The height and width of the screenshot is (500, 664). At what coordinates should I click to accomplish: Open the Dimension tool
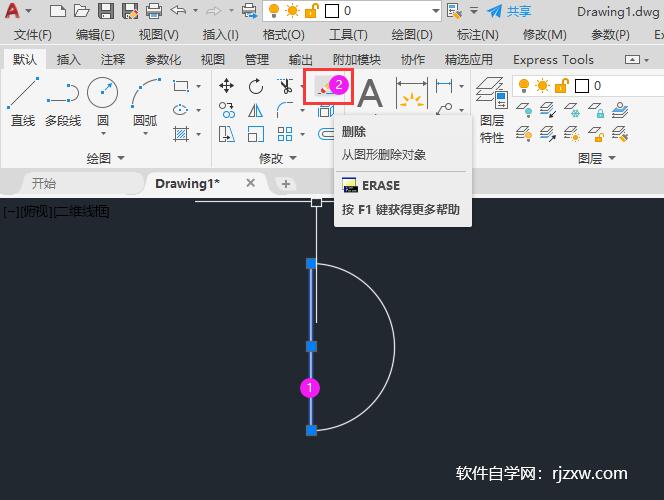click(412, 93)
